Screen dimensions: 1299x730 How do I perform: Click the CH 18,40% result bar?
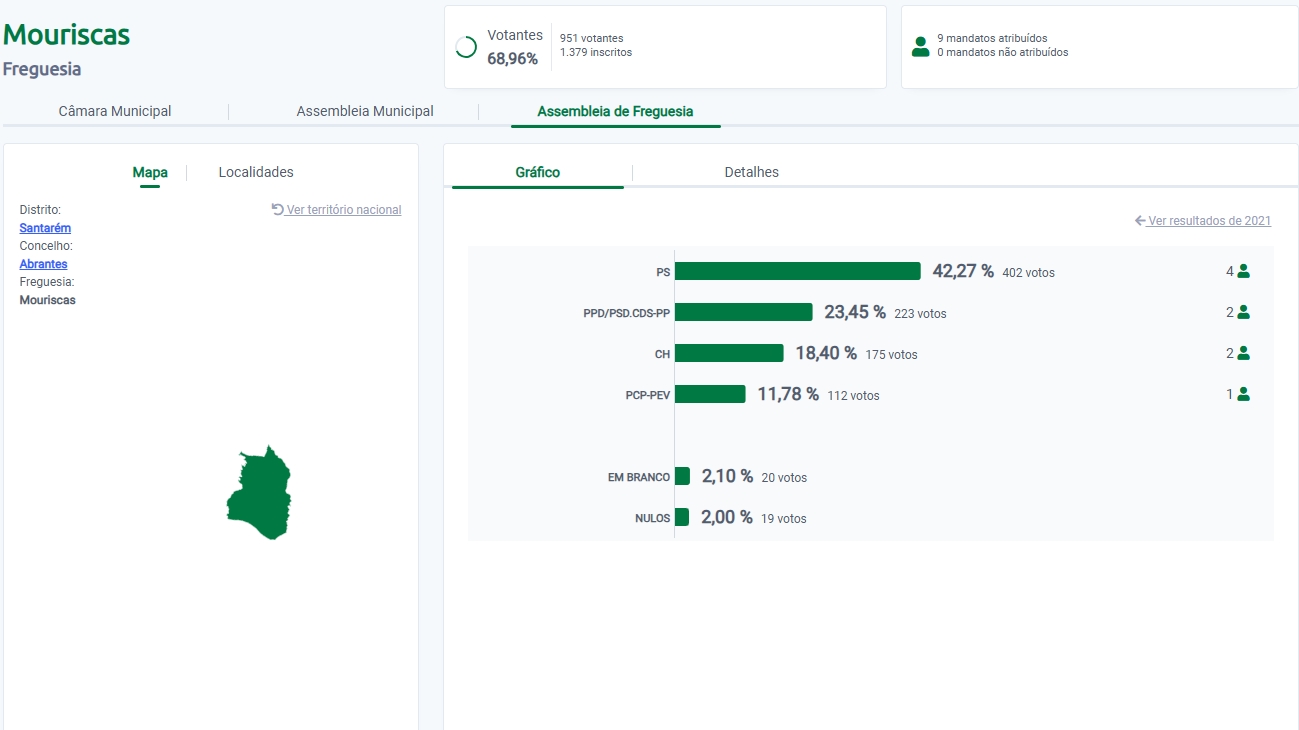pos(729,353)
